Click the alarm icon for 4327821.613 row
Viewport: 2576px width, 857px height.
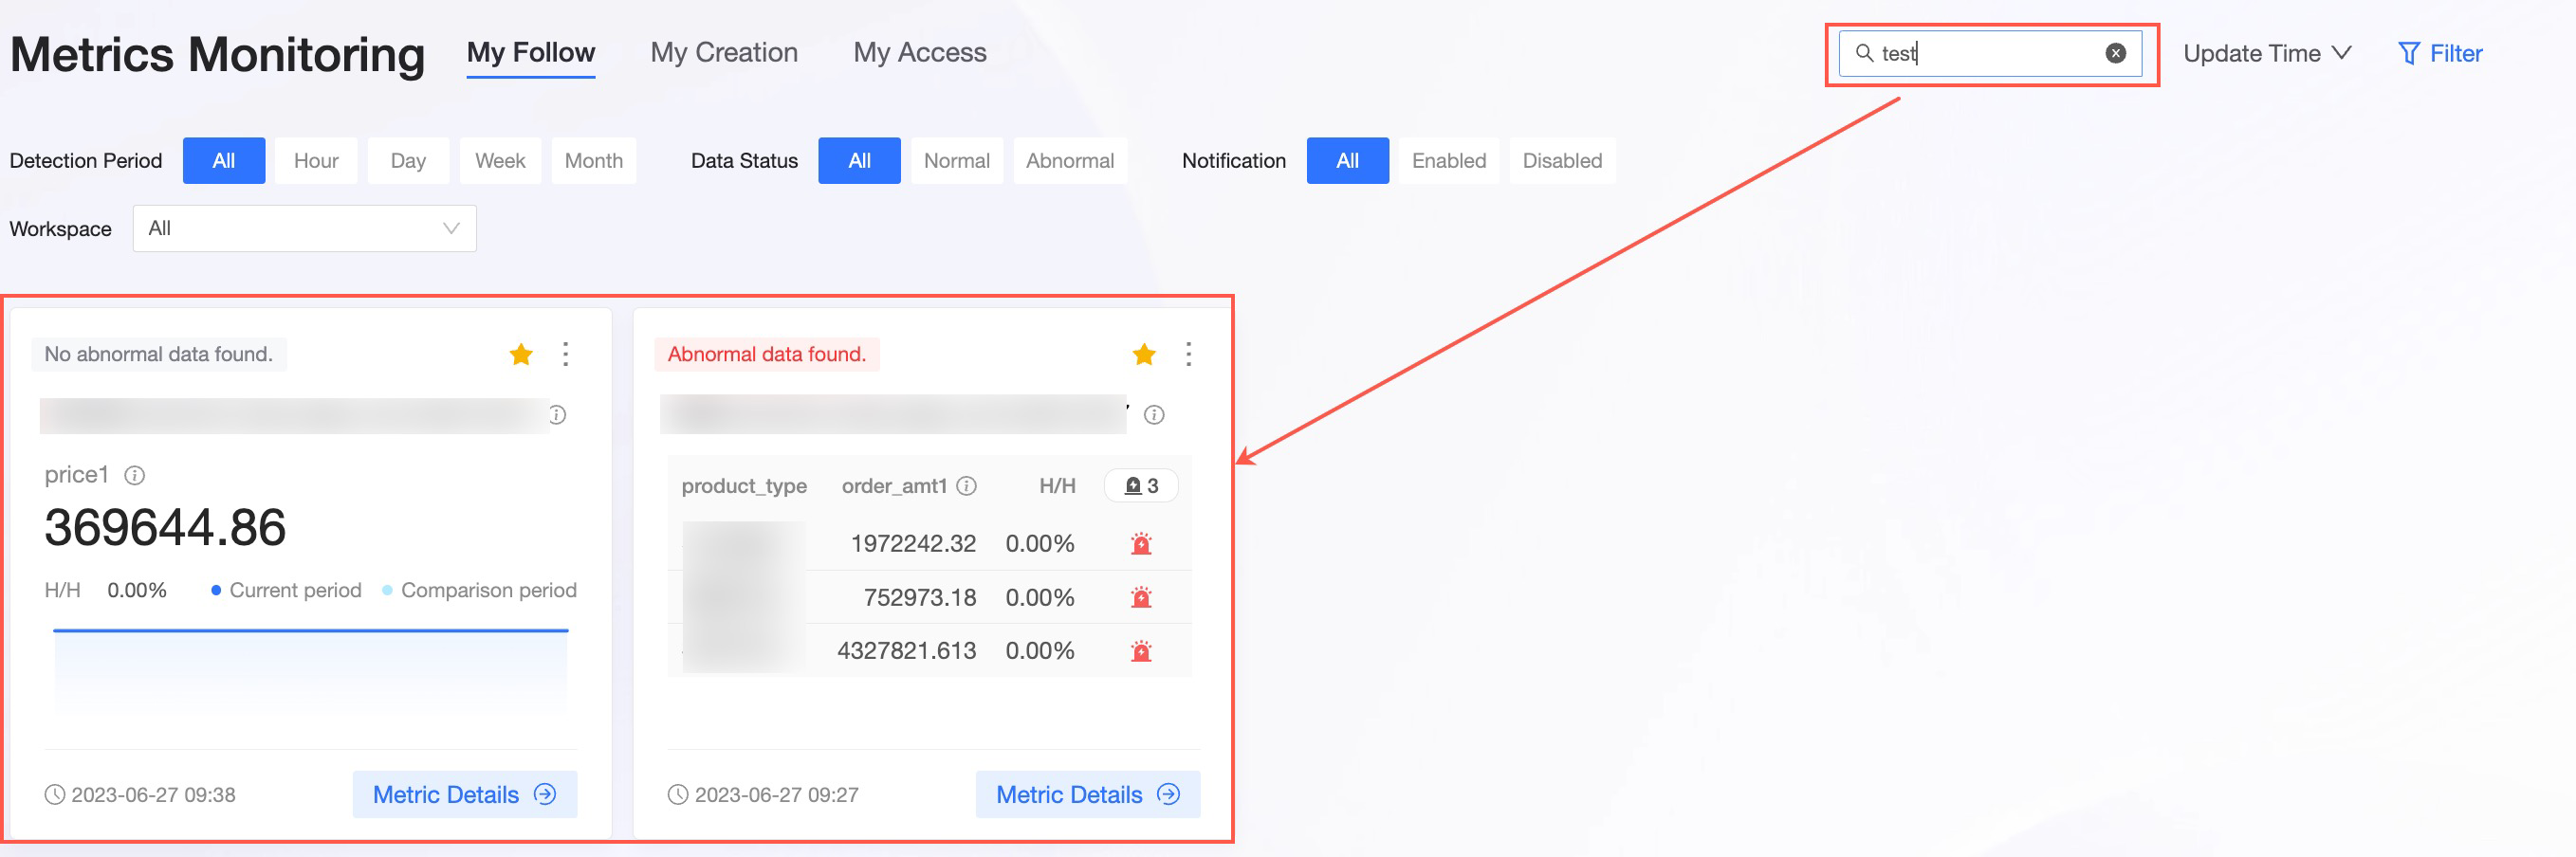tap(1141, 651)
